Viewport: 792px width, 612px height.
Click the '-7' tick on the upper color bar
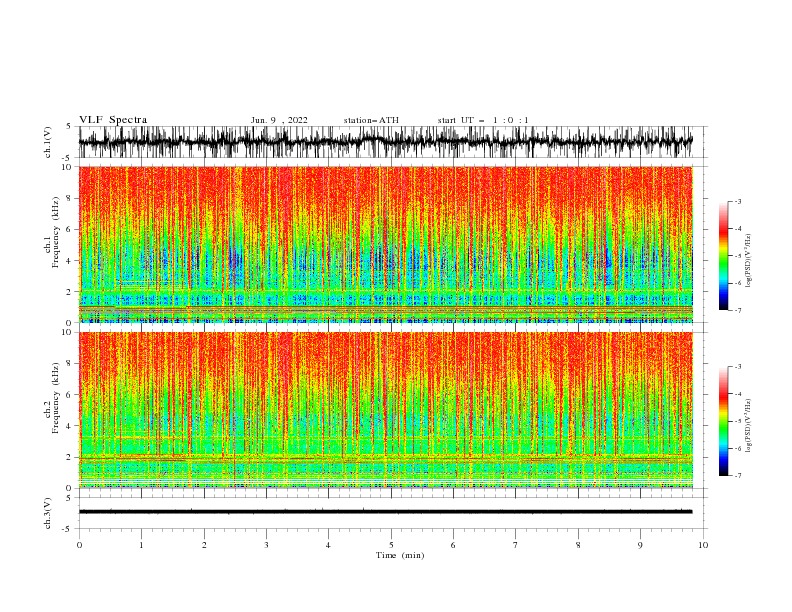point(737,310)
